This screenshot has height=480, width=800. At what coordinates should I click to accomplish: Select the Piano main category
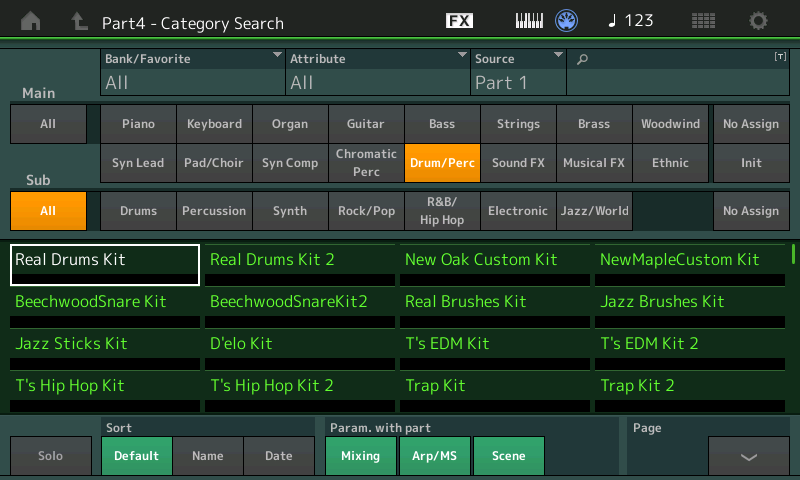click(x=138, y=124)
